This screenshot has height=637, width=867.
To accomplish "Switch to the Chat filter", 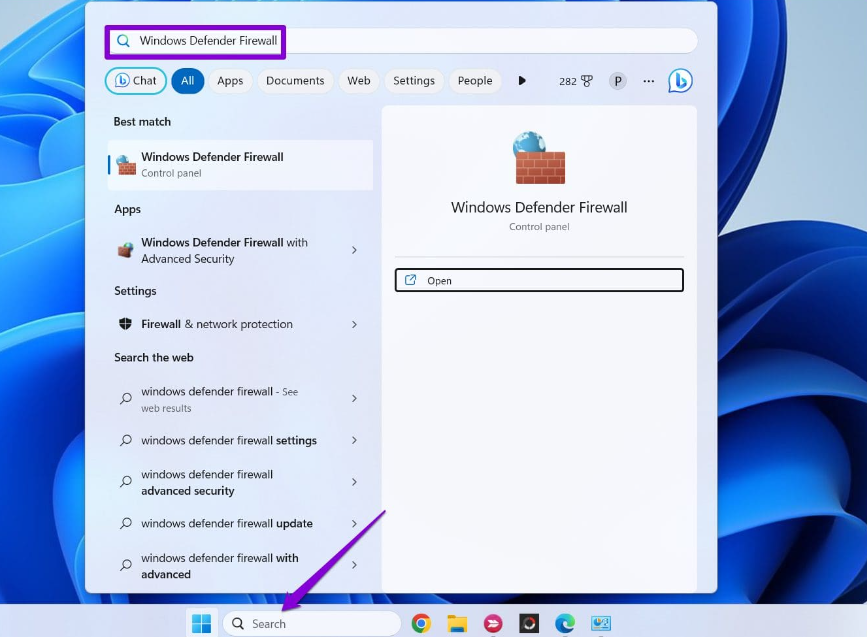I will (135, 81).
